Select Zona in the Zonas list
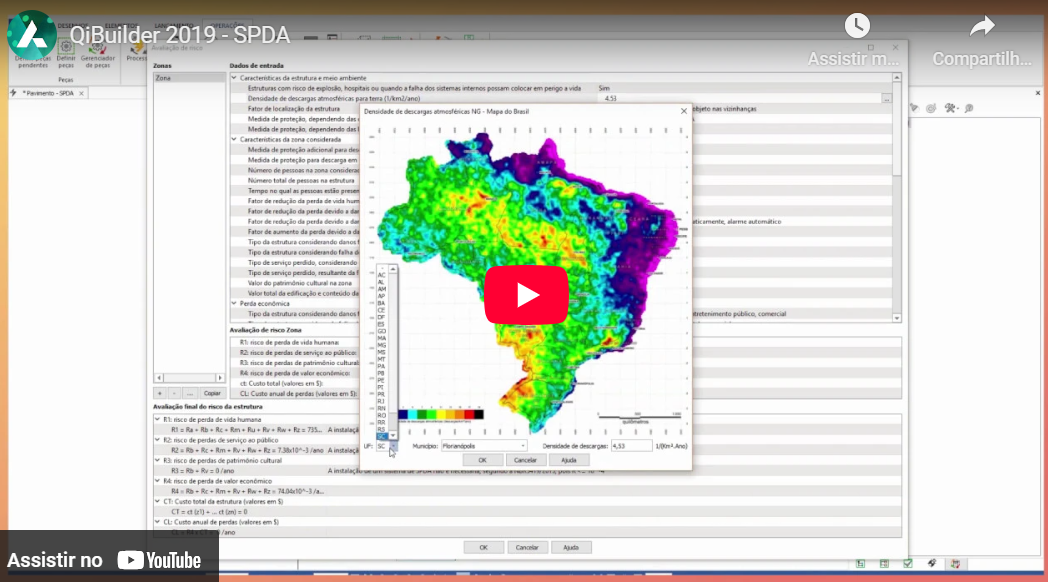Viewport: 1048px width, 582px height. click(x=189, y=78)
